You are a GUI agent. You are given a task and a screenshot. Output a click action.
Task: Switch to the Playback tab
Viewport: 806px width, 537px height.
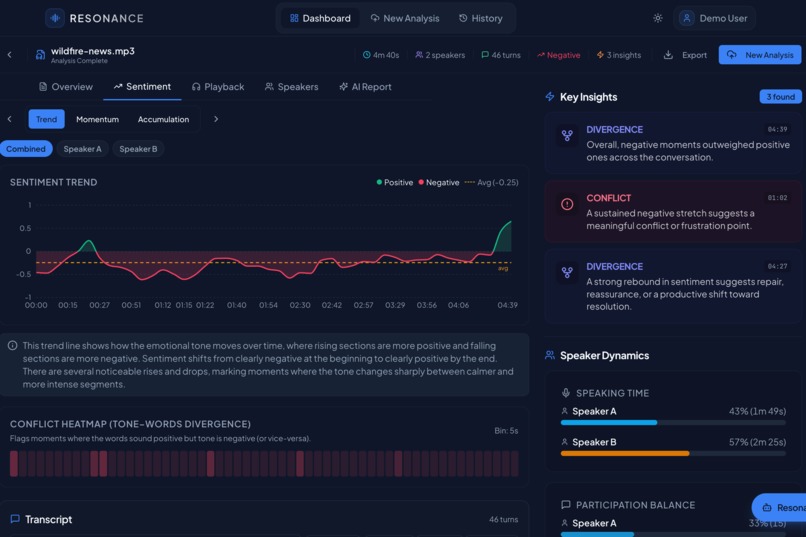click(x=218, y=87)
